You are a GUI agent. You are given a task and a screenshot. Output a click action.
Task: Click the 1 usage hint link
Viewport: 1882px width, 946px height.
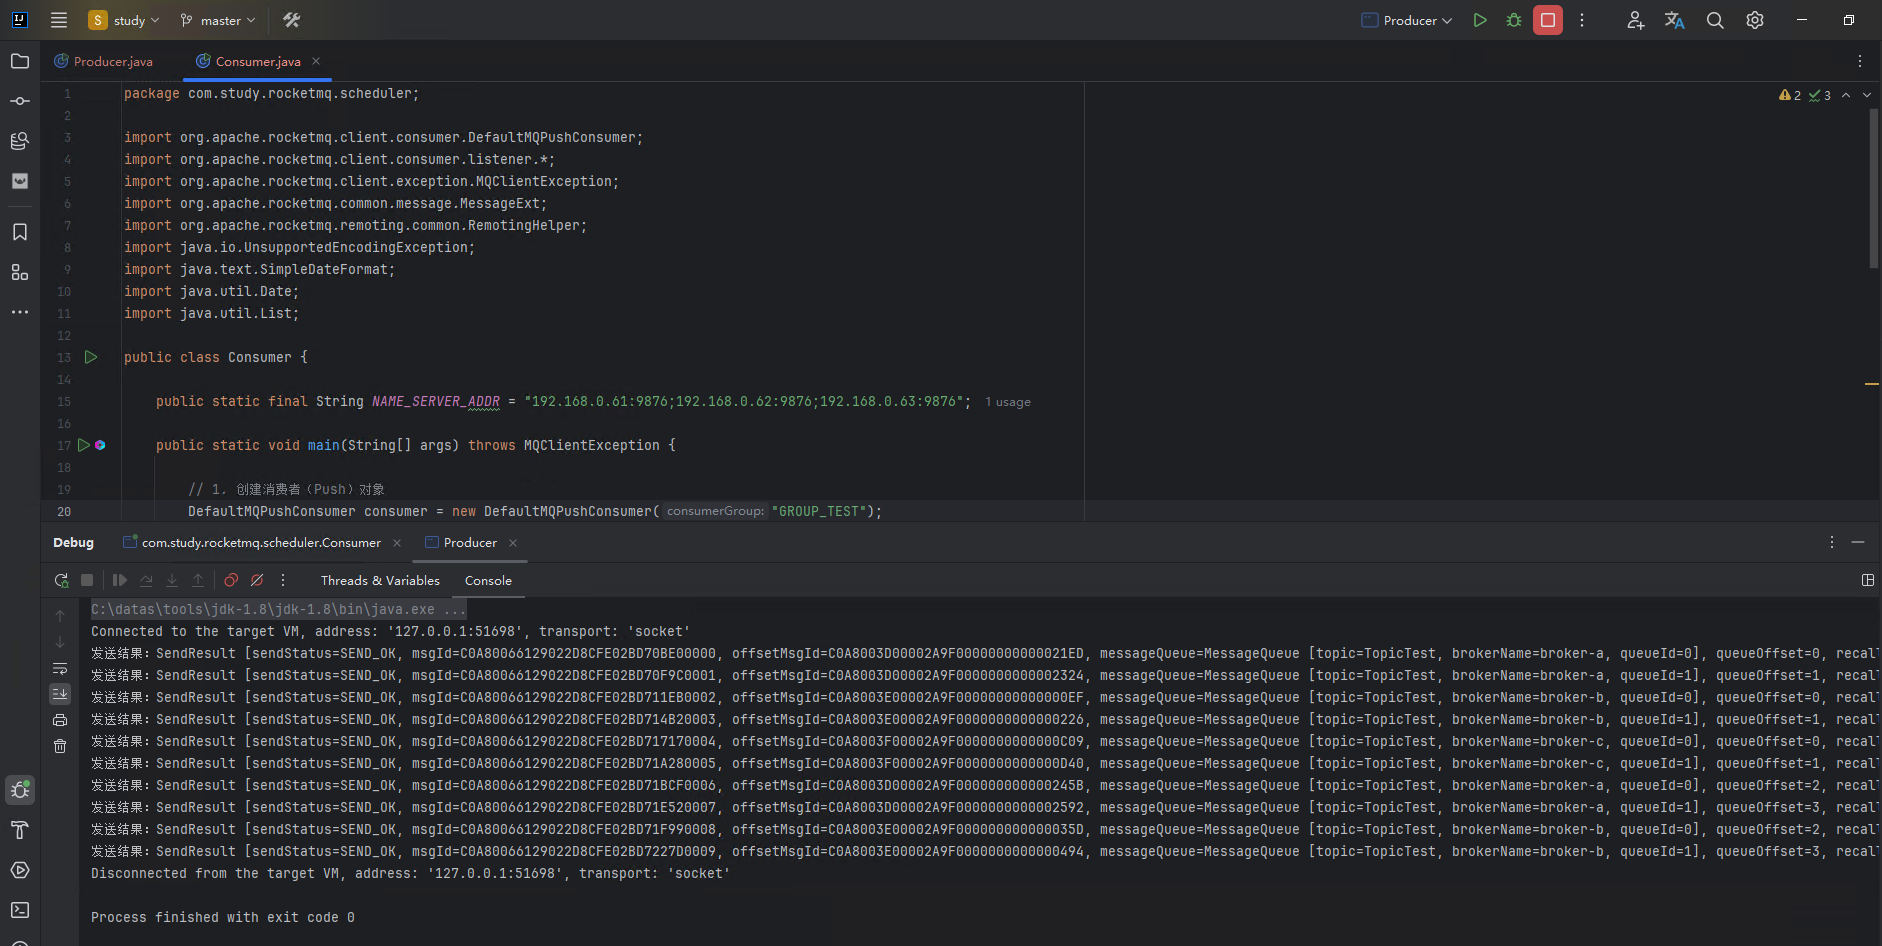pyautogui.click(x=1008, y=402)
